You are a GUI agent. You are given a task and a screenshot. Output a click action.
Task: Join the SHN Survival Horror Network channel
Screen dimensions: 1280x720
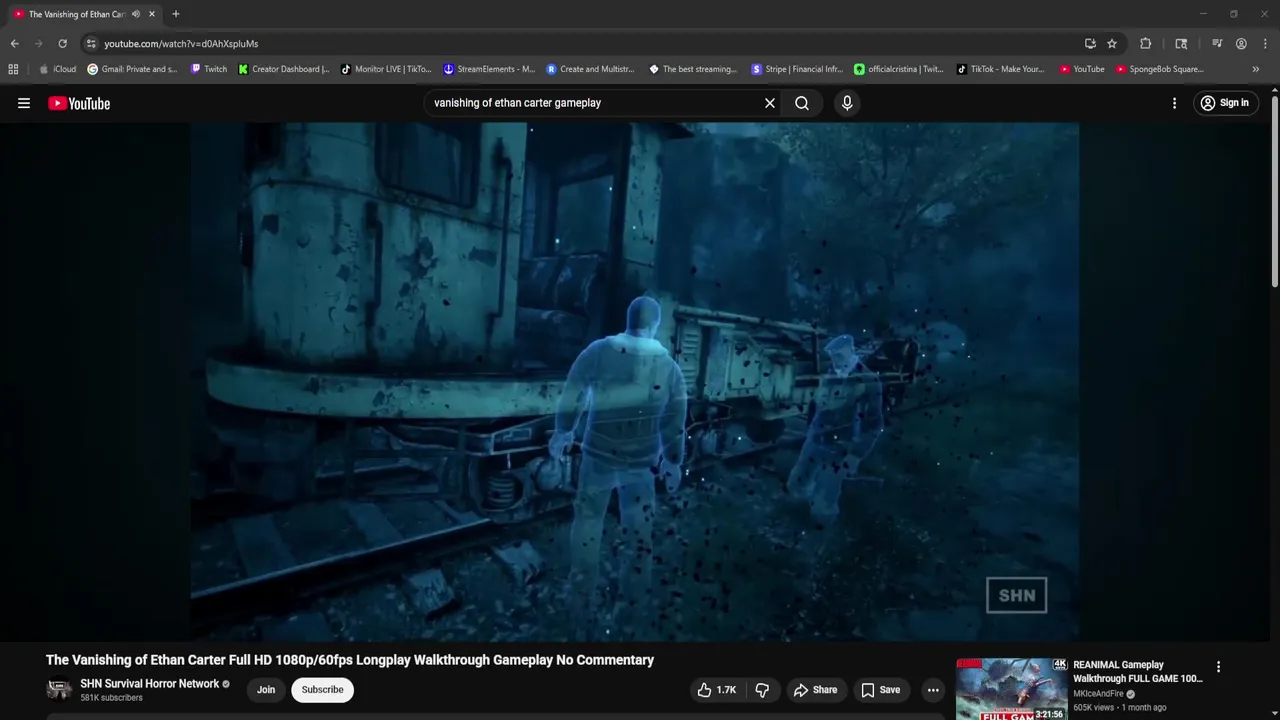(266, 690)
